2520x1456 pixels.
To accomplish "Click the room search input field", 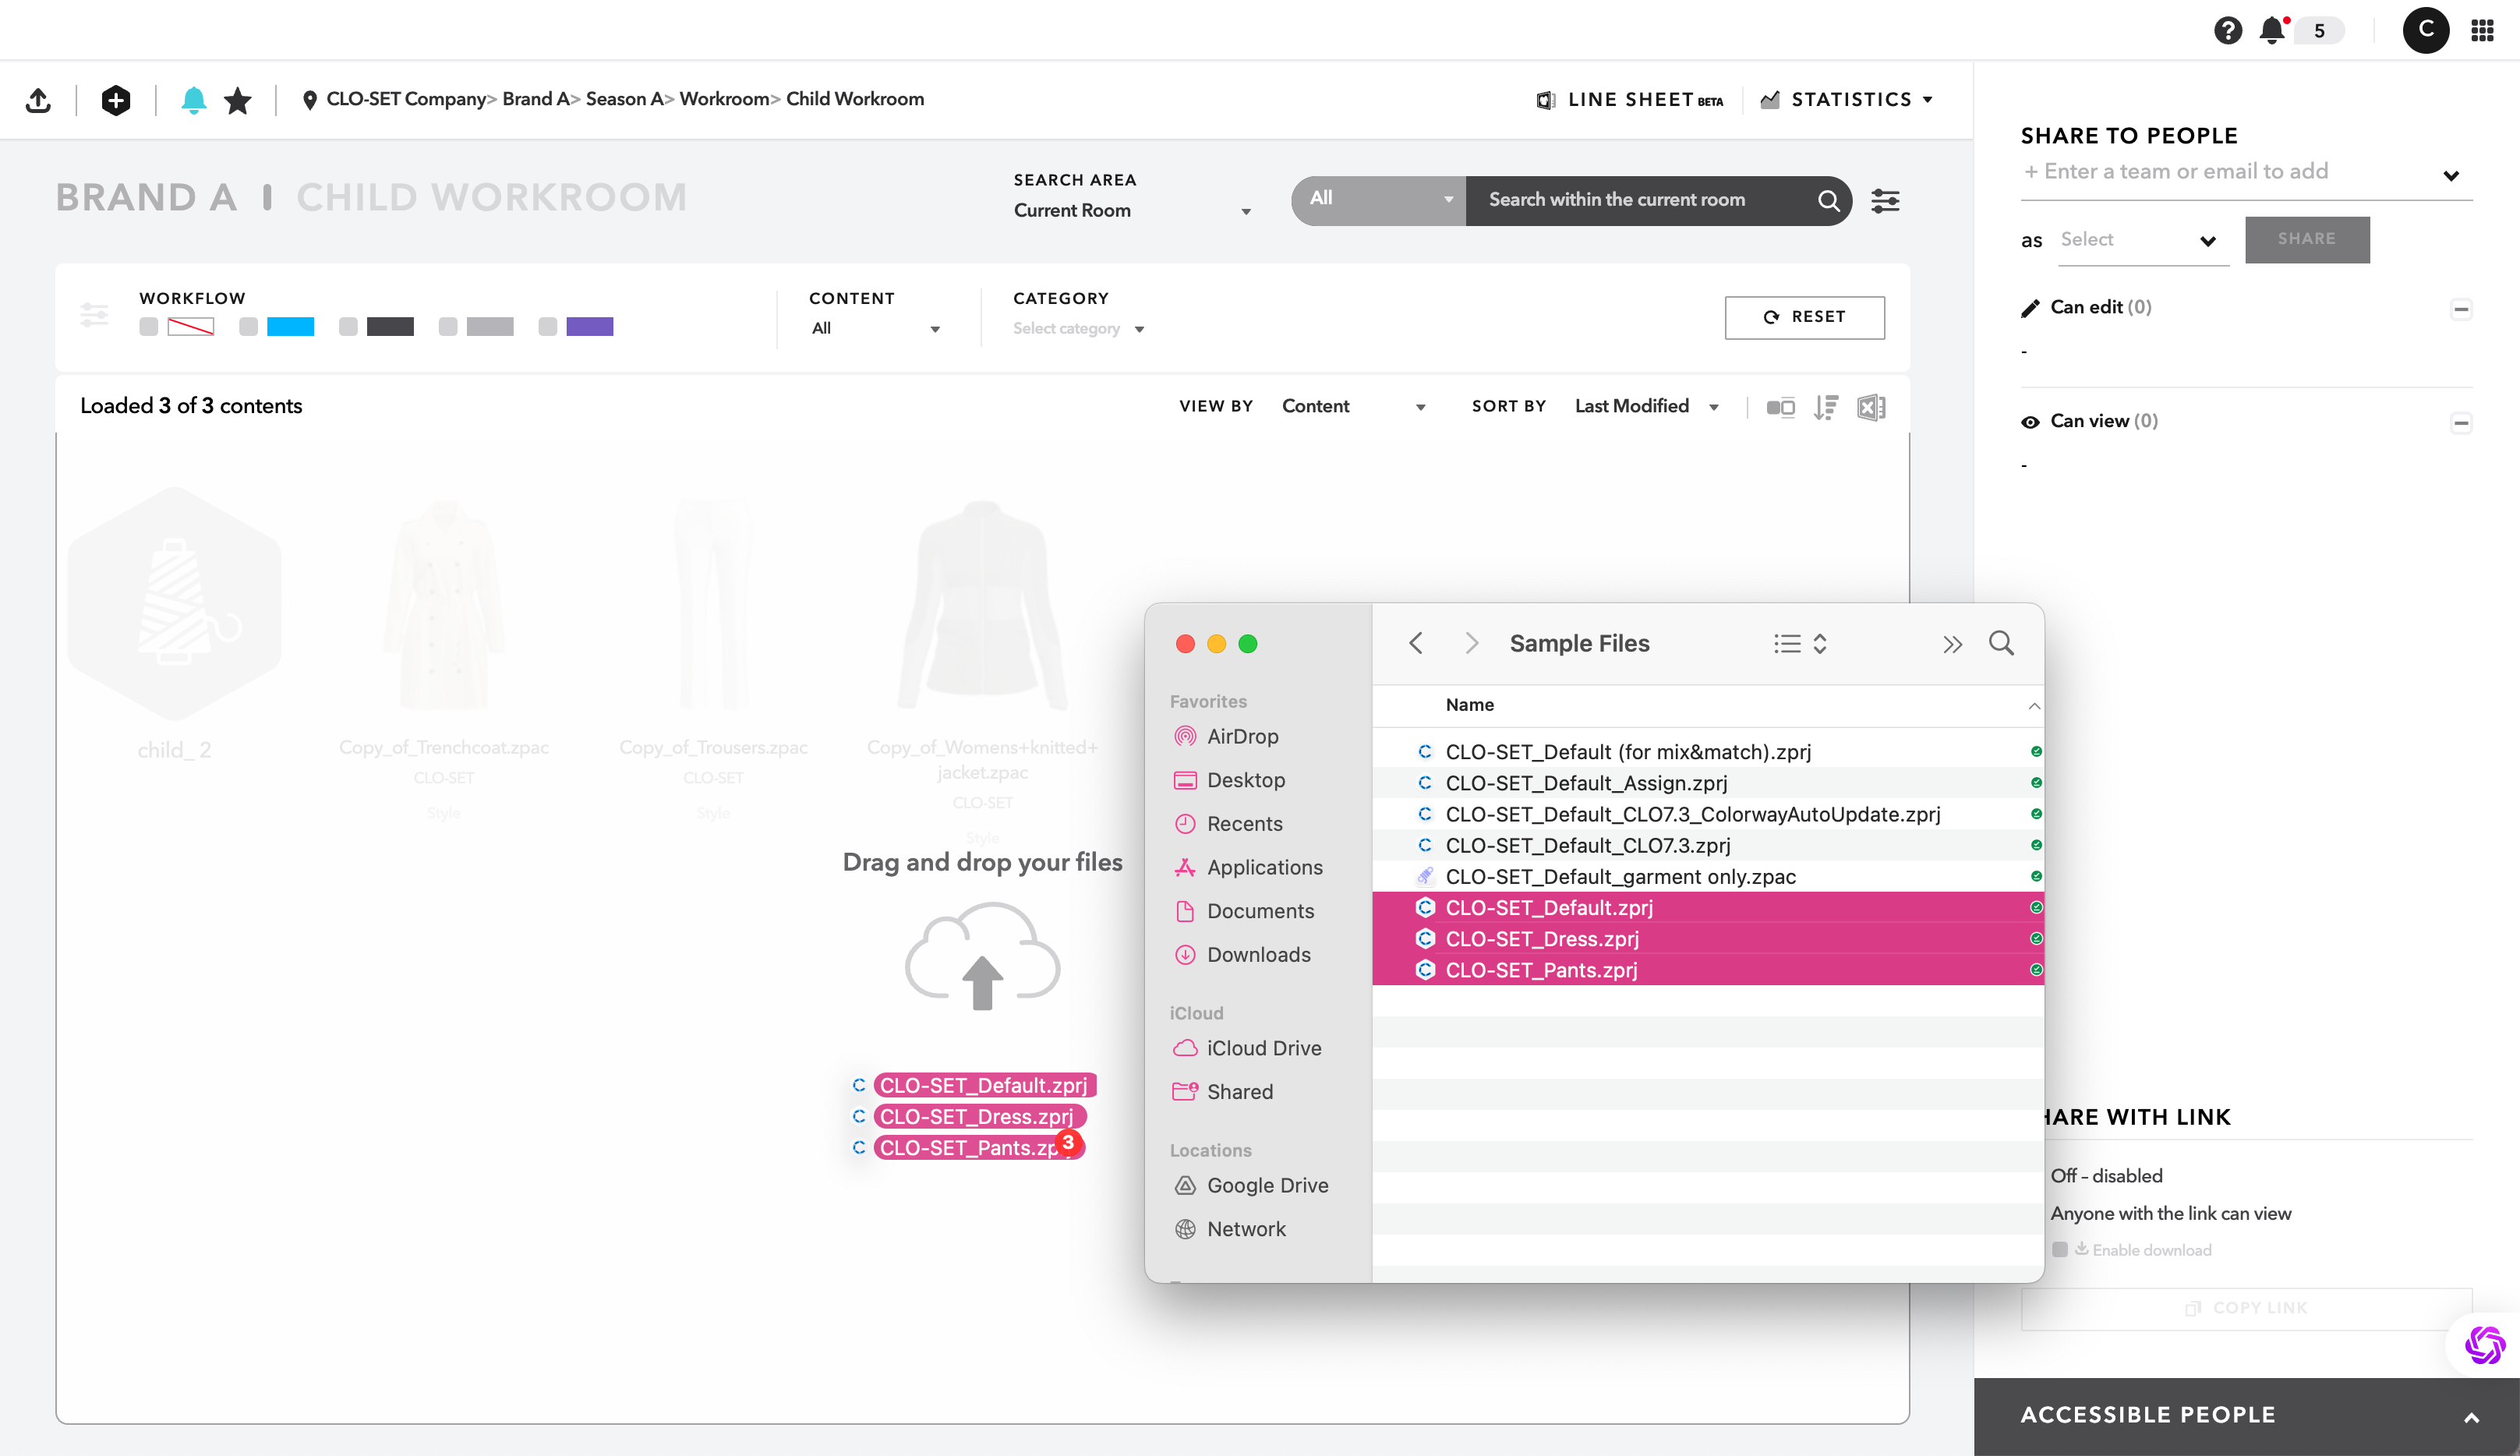I will coord(1640,200).
